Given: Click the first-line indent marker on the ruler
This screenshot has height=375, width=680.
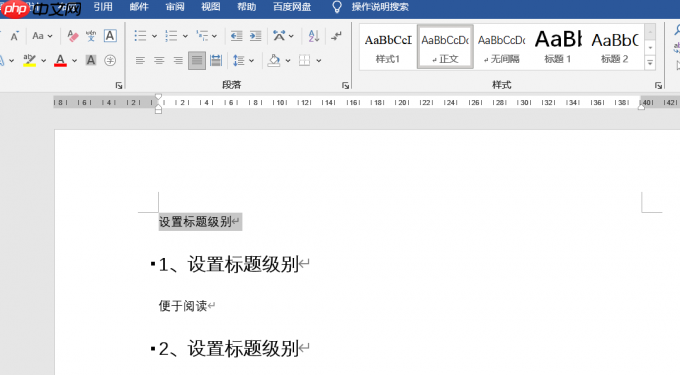Looking at the screenshot, I should coord(158,97).
